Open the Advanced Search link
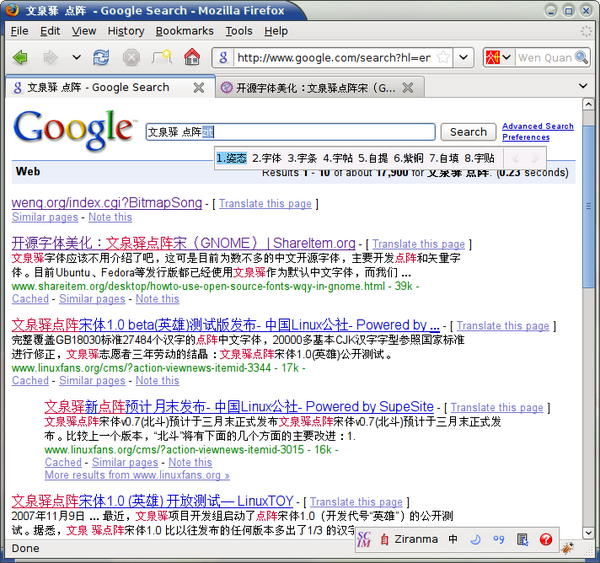This screenshot has width=600, height=563. [x=538, y=126]
